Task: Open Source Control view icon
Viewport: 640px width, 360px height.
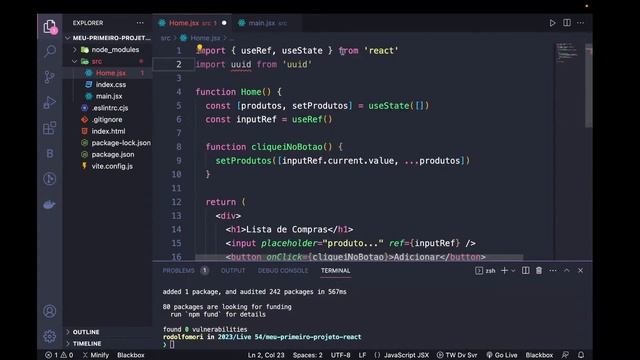Action: (x=49, y=77)
